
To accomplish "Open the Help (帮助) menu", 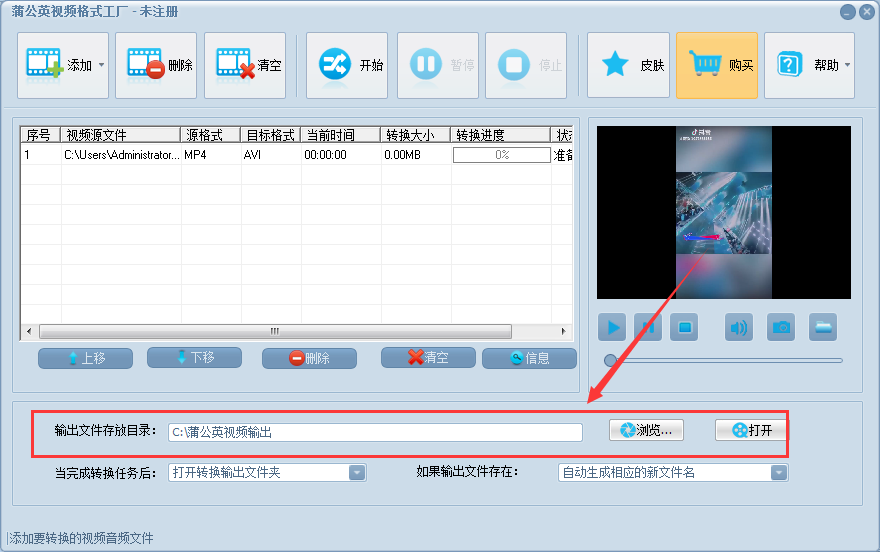I will click(809, 65).
